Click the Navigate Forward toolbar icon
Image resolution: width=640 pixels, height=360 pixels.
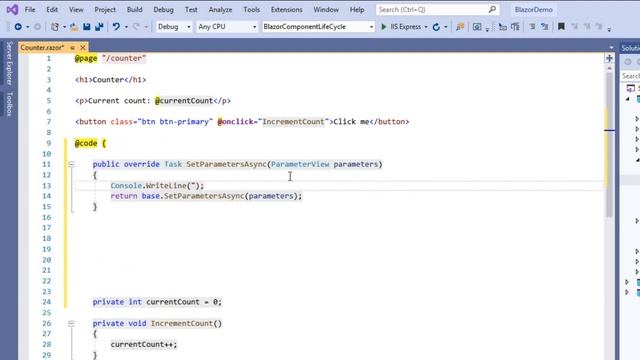[x=37, y=27]
